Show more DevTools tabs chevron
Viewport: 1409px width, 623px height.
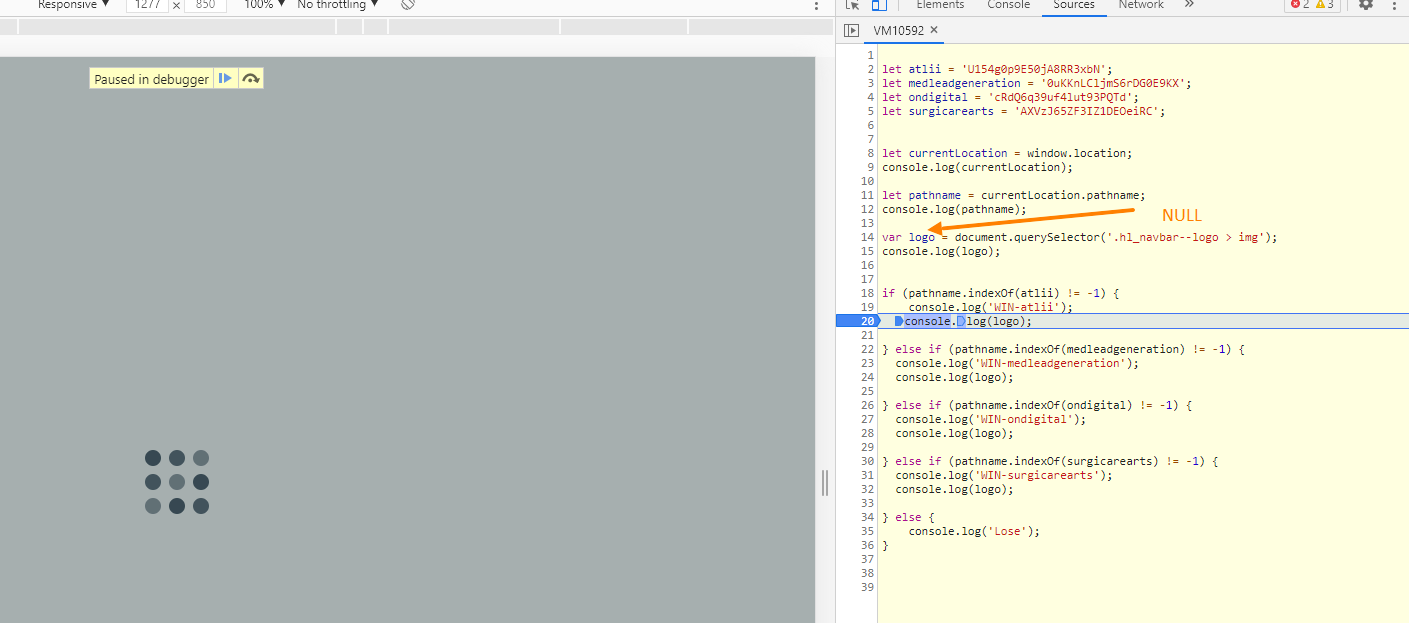tap(1189, 5)
